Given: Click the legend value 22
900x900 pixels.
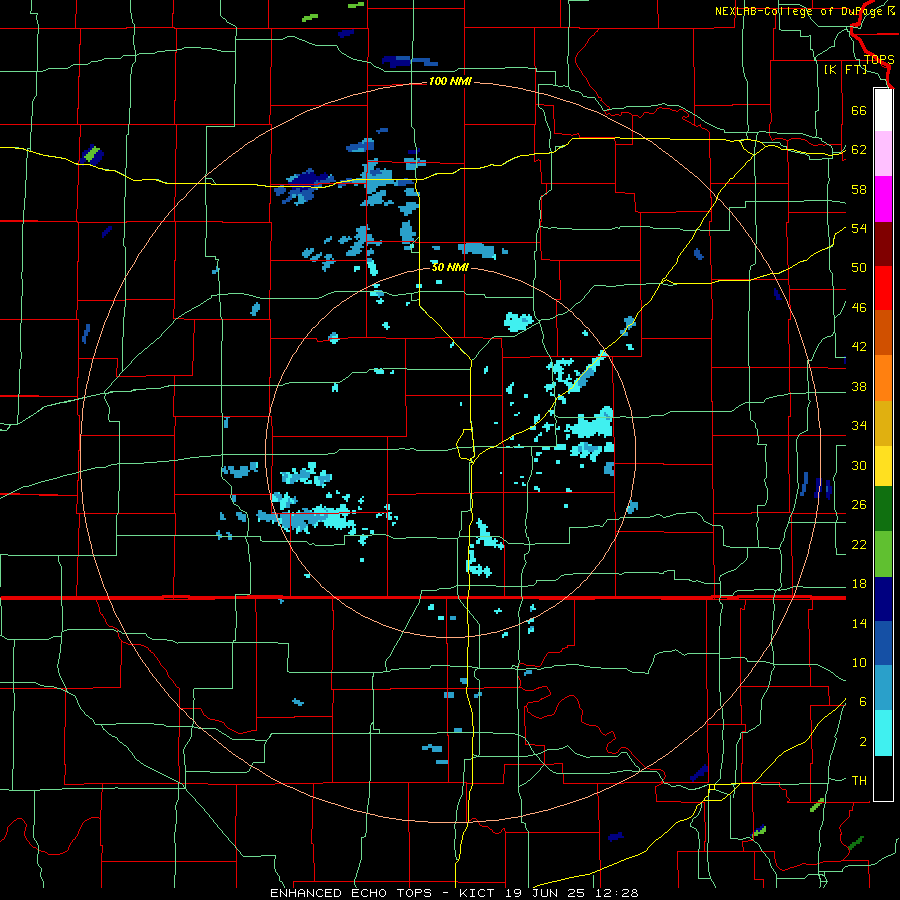Looking at the screenshot, I should (x=859, y=544).
